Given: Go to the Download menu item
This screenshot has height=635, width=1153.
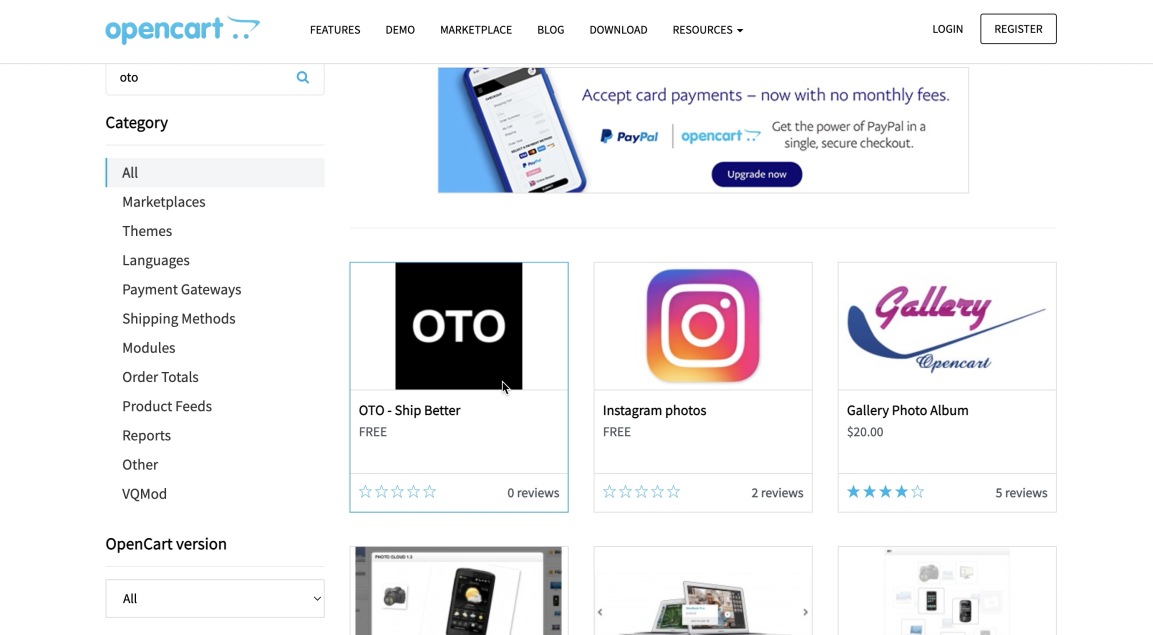Looking at the screenshot, I should point(618,30).
